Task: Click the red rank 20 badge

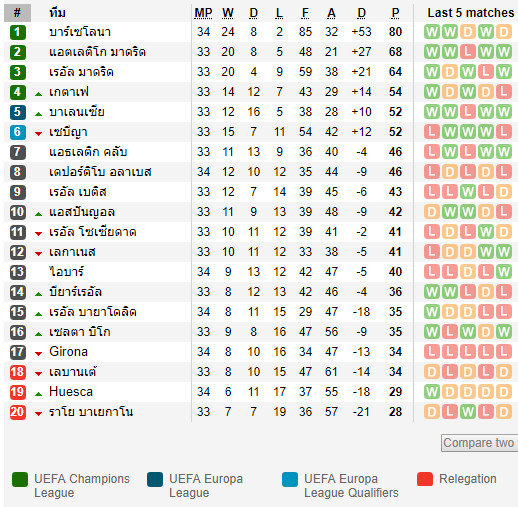Action: pos(18,412)
